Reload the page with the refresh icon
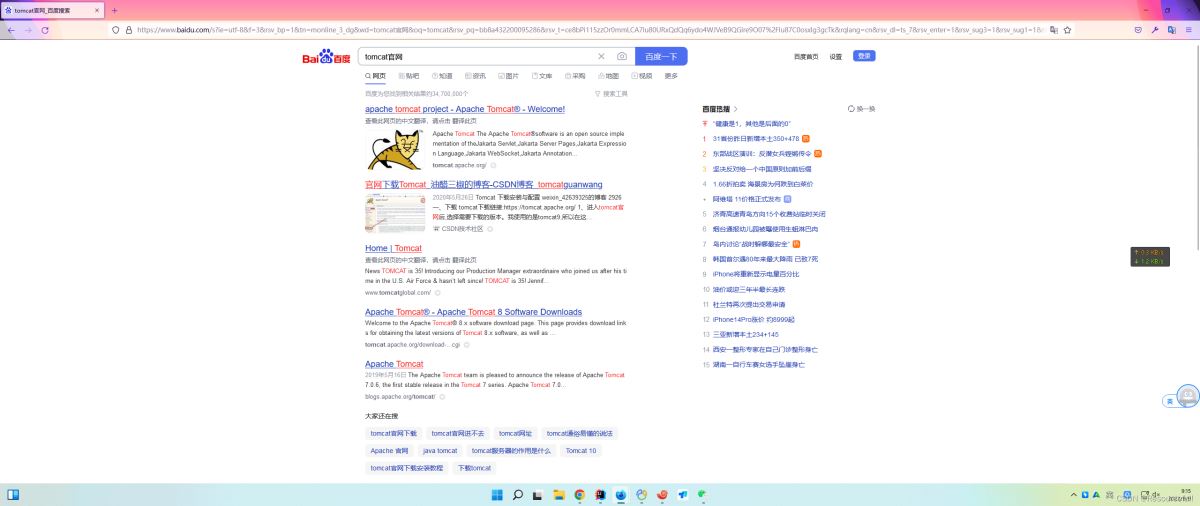 tap(45, 30)
